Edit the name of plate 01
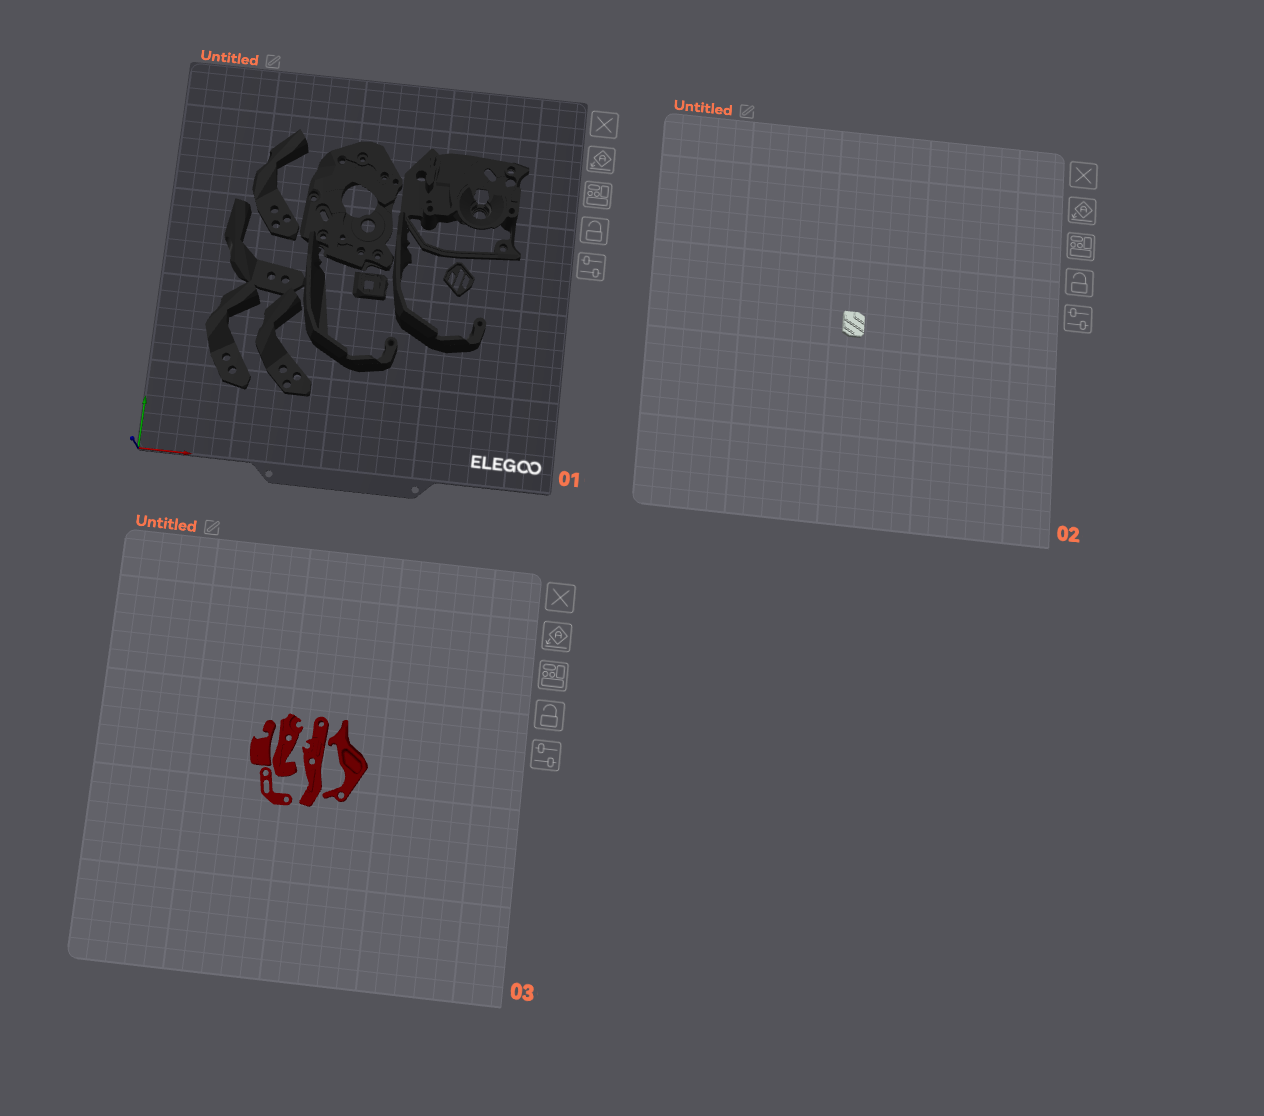Viewport: 1264px width, 1116px height. click(x=273, y=62)
